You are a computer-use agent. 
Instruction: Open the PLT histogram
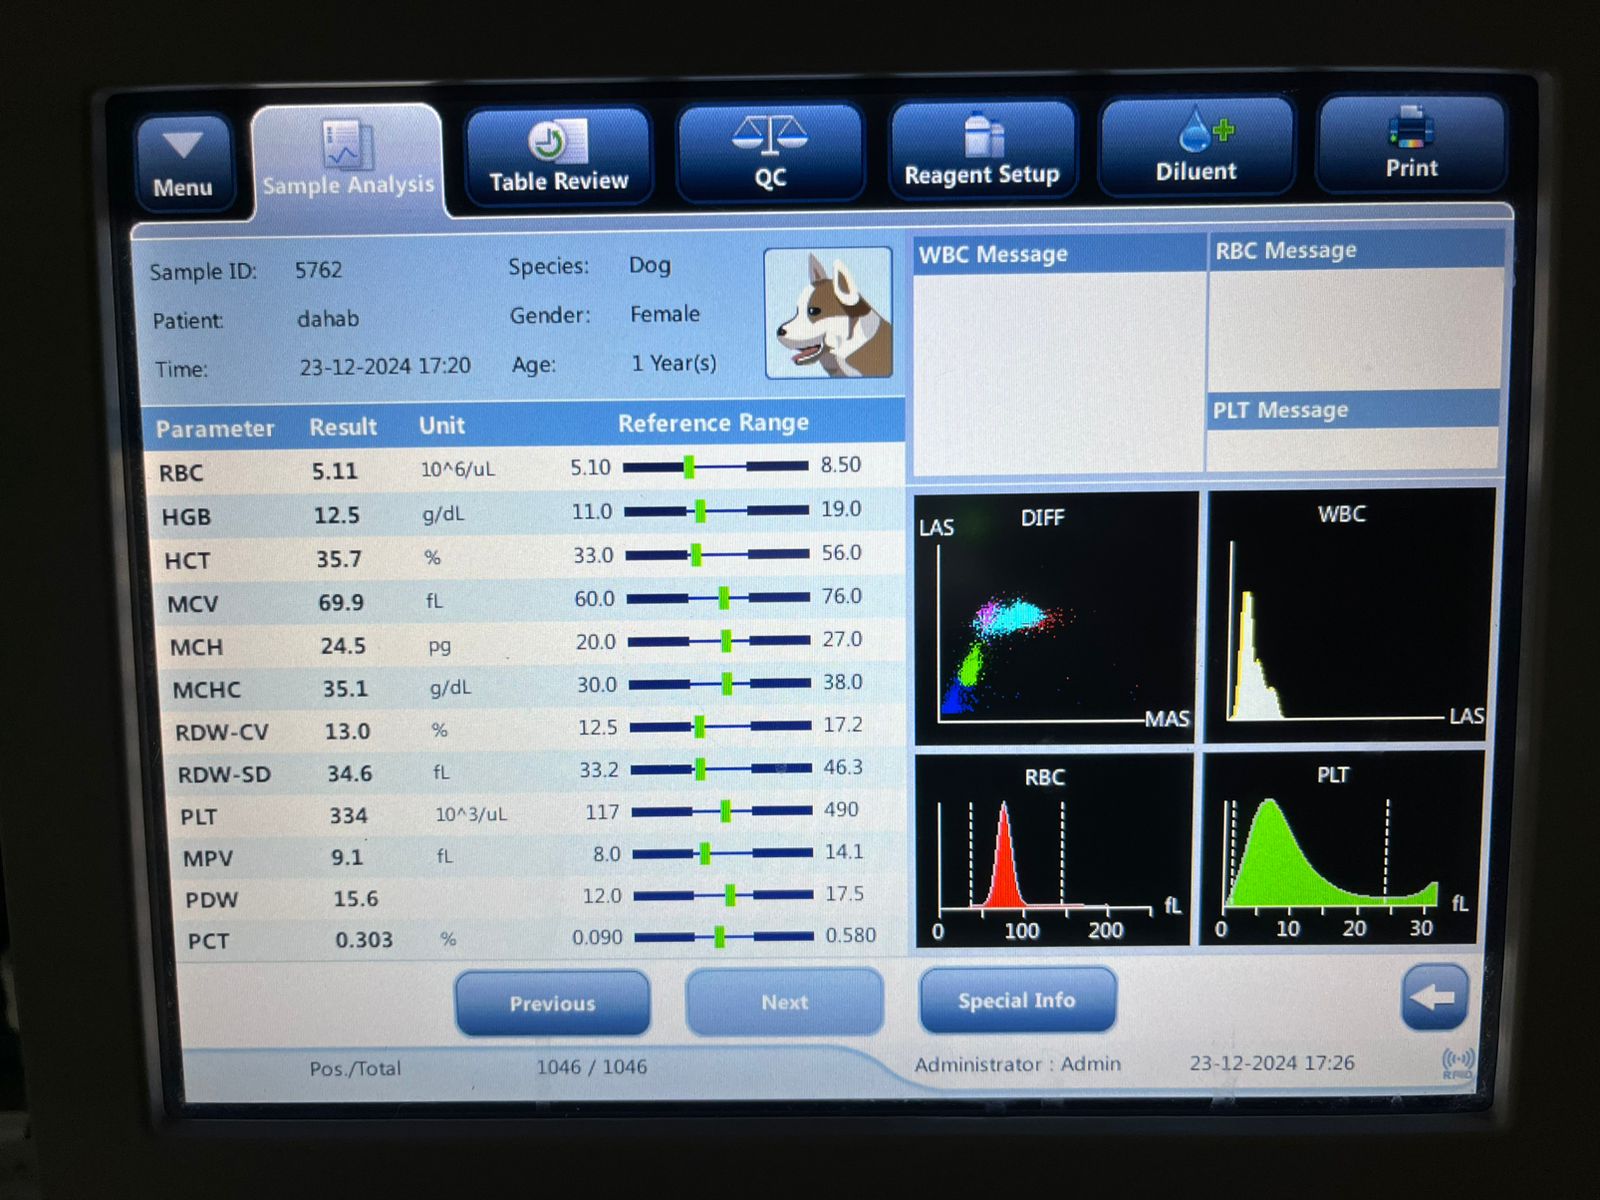tap(1343, 847)
